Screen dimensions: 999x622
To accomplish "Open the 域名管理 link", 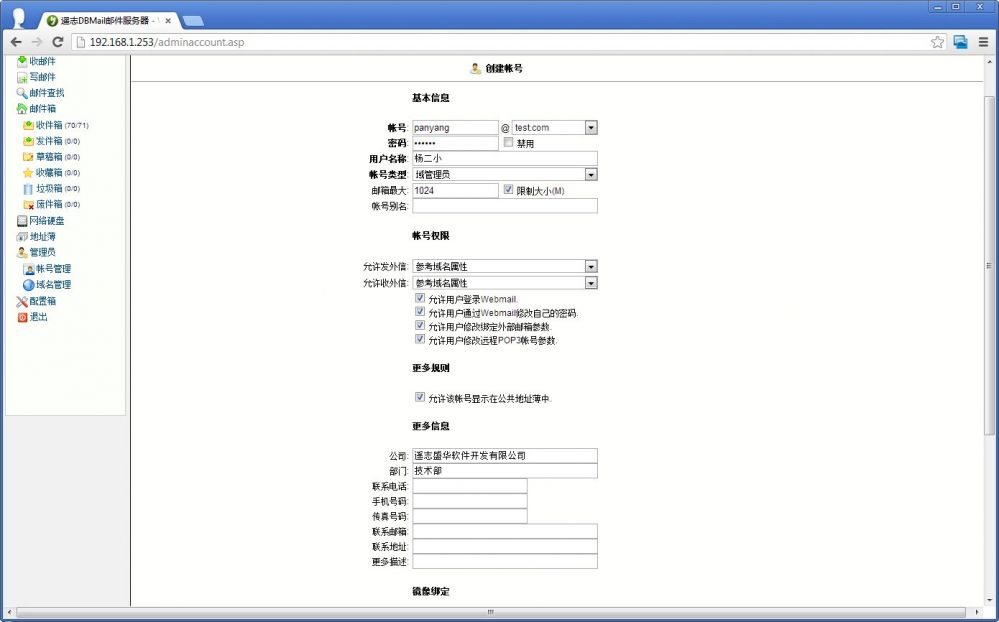I will (x=53, y=285).
